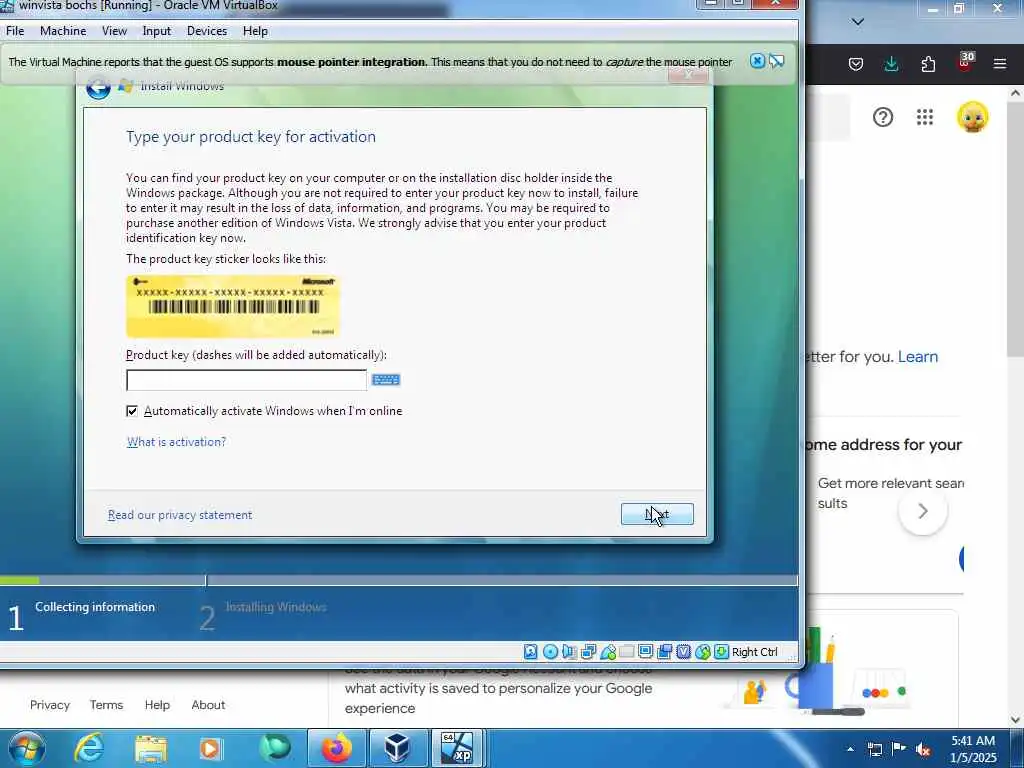Image resolution: width=1024 pixels, height=768 pixels.
Task: Open the Google apps grid icon
Action: tap(925, 118)
